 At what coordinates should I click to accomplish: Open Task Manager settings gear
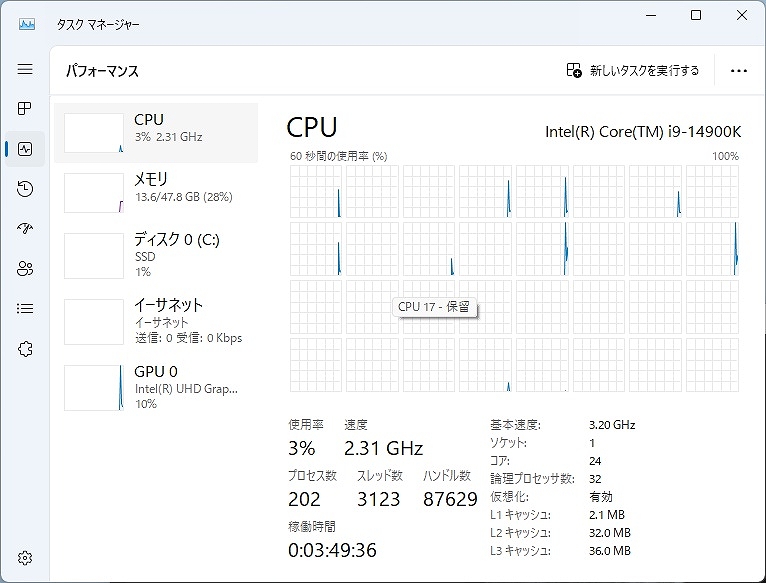coord(25,558)
